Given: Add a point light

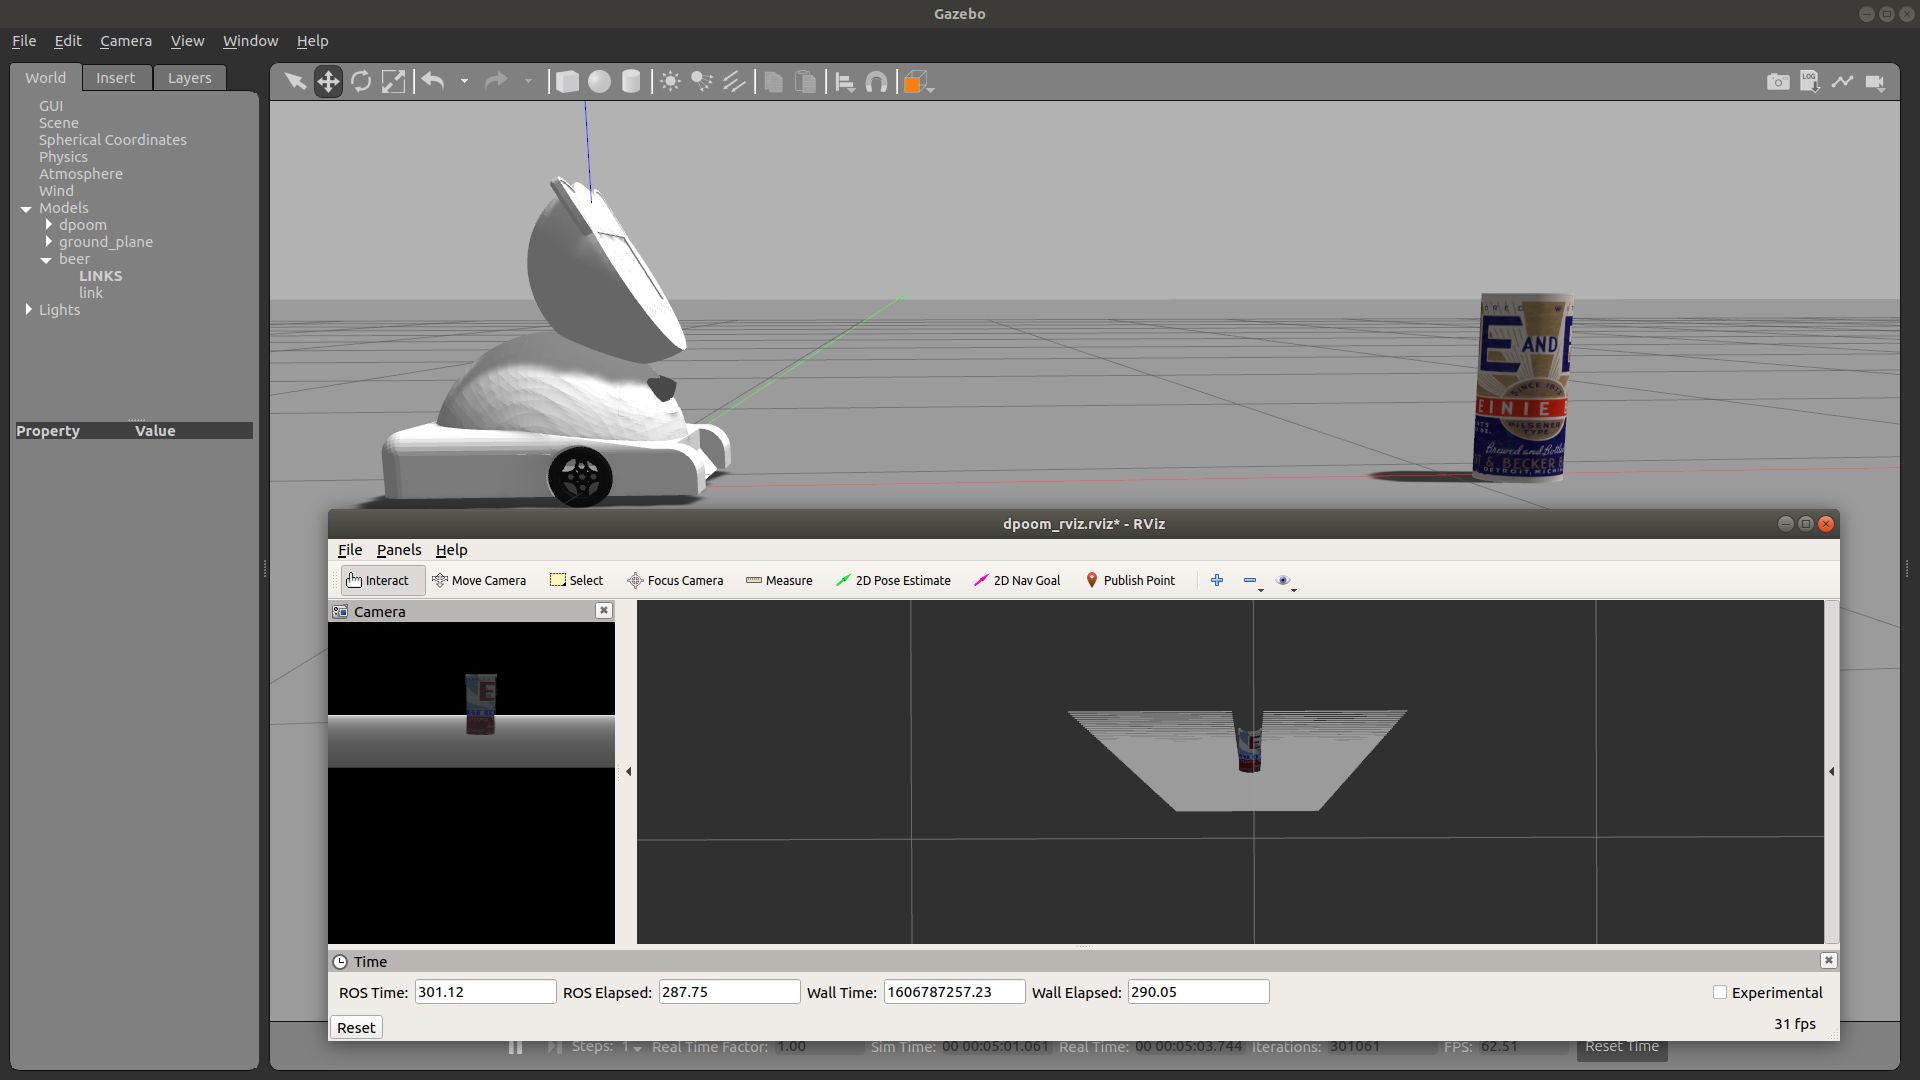Looking at the screenshot, I should pyautogui.click(x=670, y=81).
